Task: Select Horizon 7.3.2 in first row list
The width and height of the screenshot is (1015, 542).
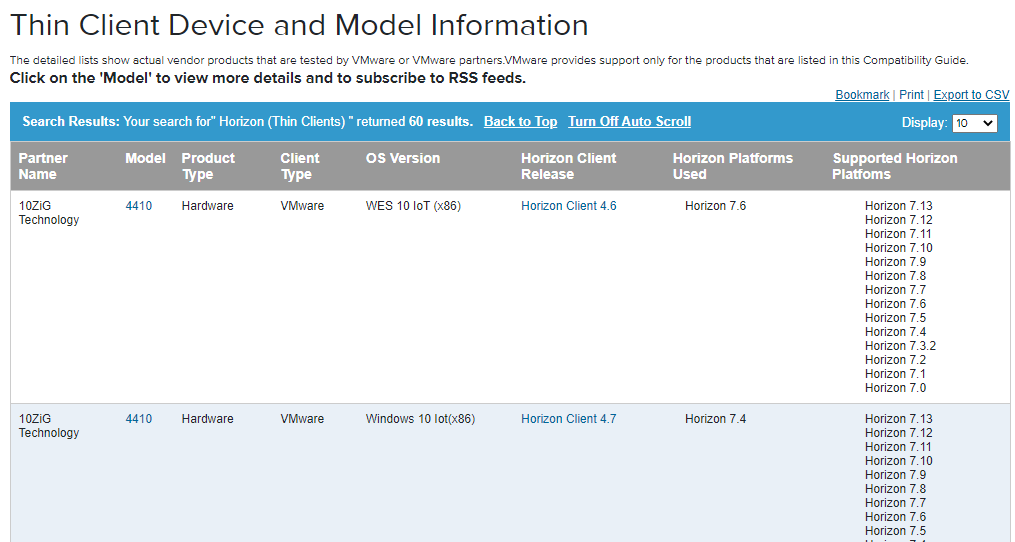Action: pyautogui.click(x=900, y=346)
